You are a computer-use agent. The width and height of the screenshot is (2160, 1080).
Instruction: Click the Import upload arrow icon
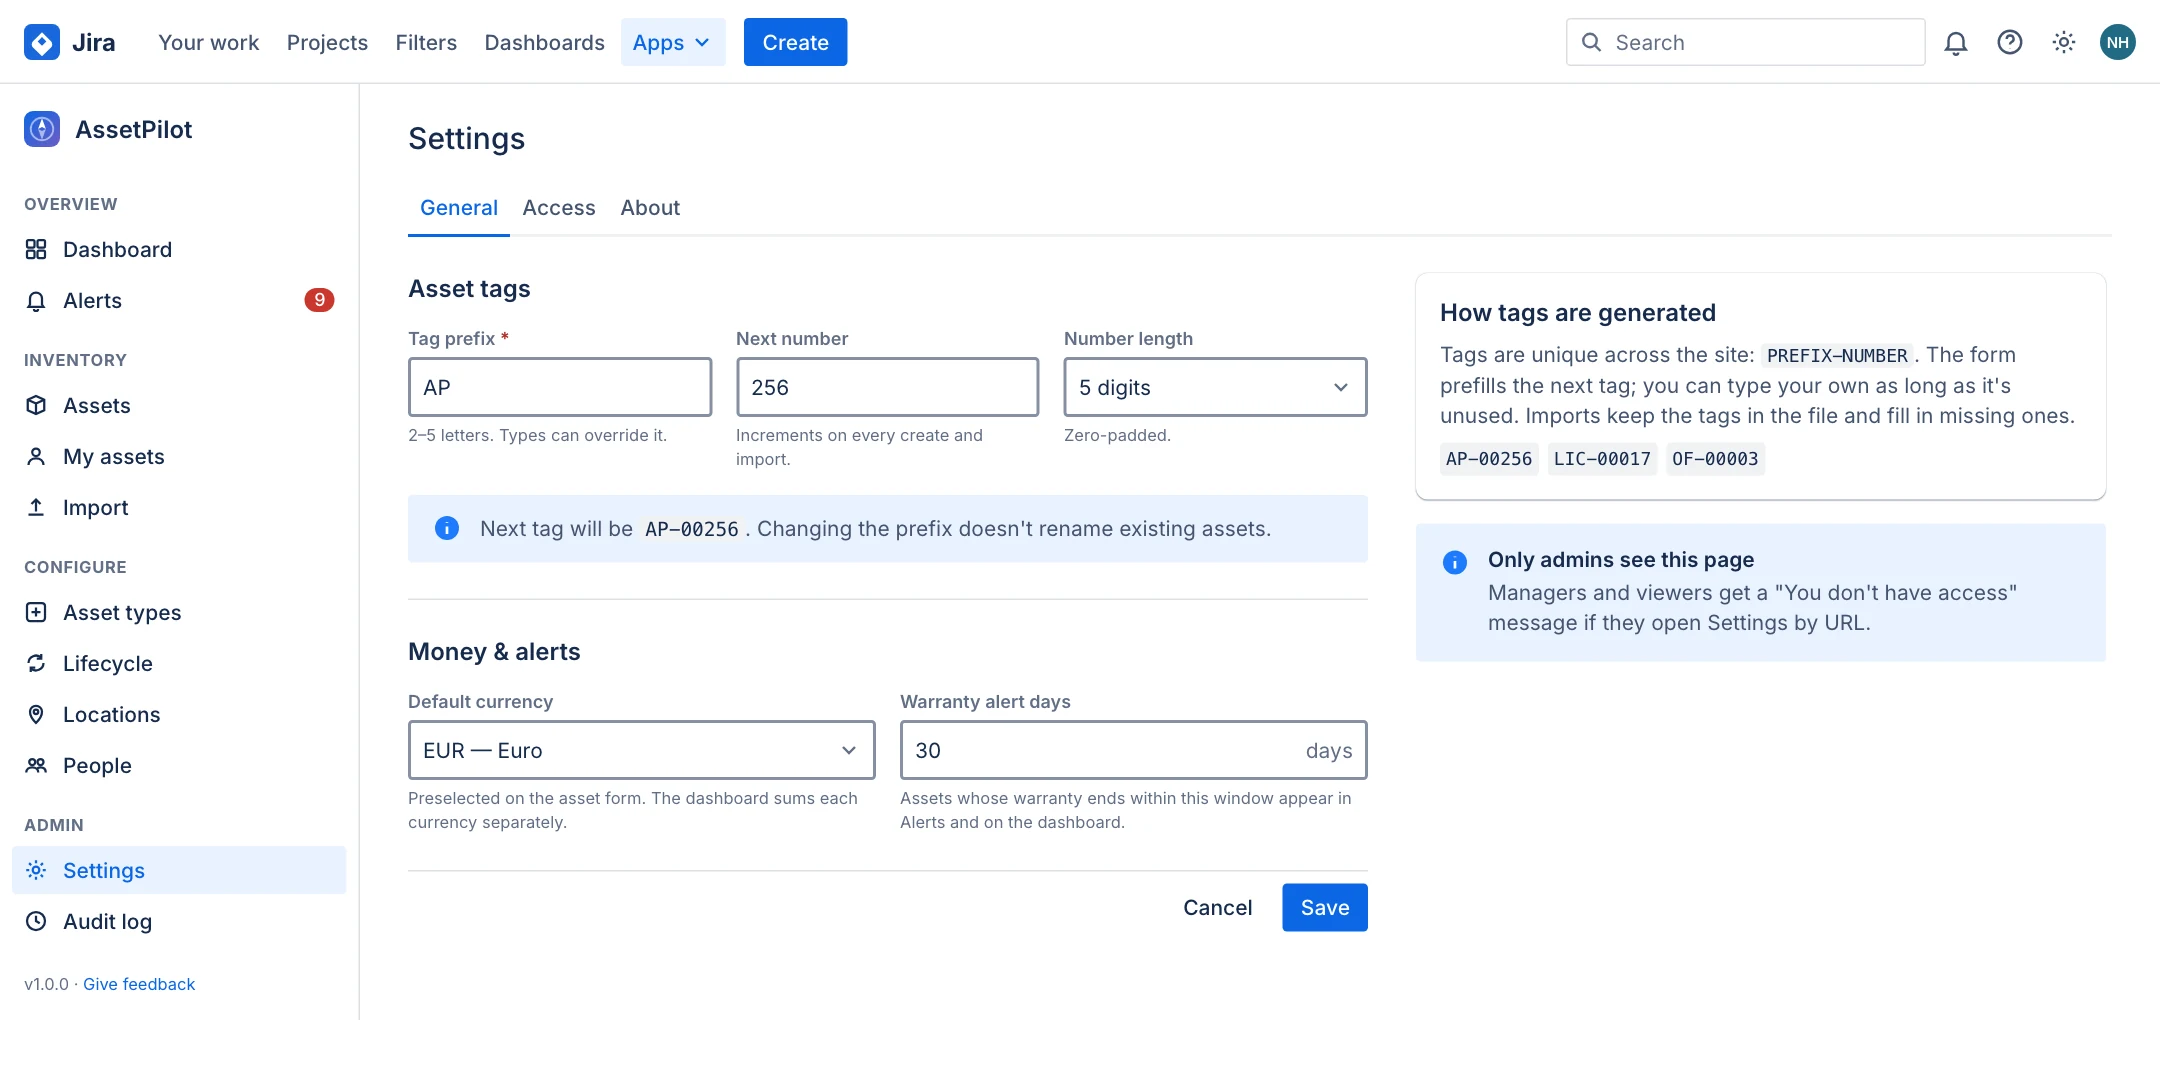click(x=36, y=507)
